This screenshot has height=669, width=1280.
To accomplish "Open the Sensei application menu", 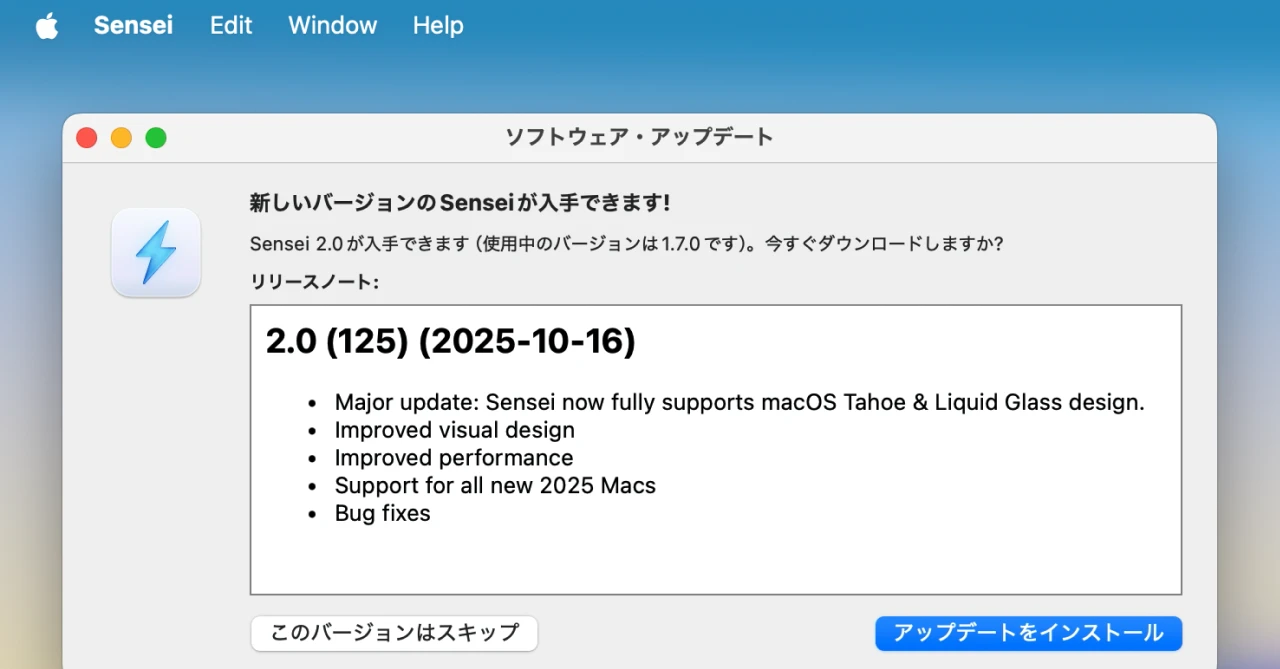I will [133, 25].
